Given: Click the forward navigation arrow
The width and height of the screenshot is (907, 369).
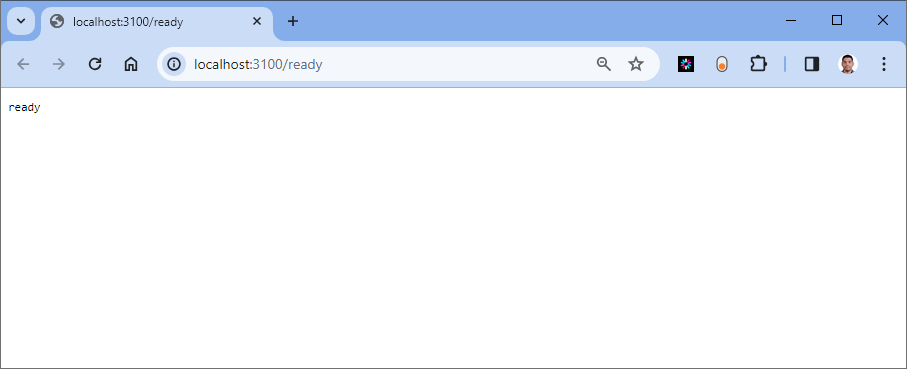Looking at the screenshot, I should [x=59, y=64].
